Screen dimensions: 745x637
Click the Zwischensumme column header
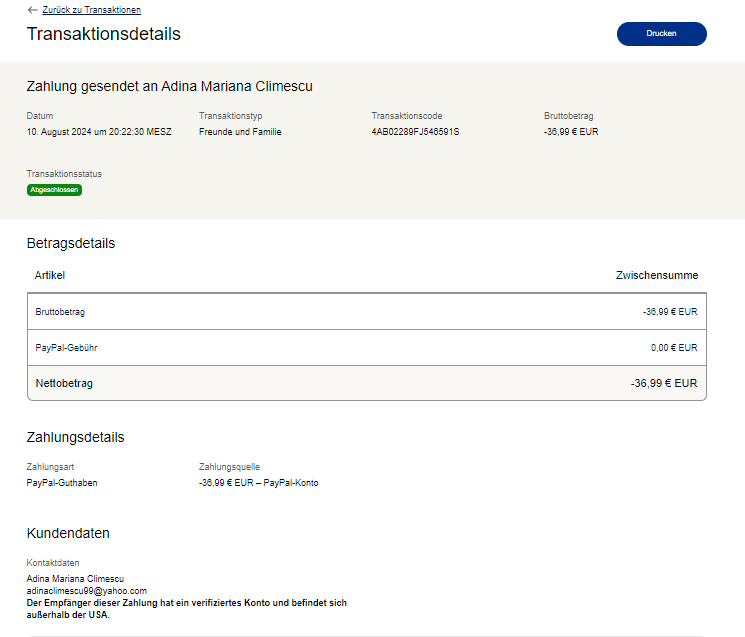tap(656, 276)
